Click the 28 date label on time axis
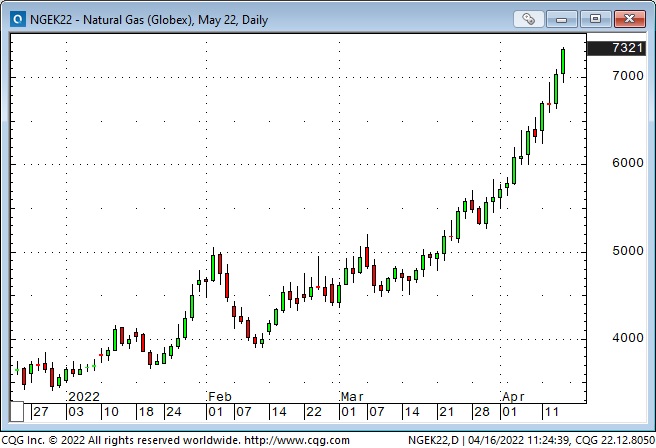 click(x=482, y=412)
